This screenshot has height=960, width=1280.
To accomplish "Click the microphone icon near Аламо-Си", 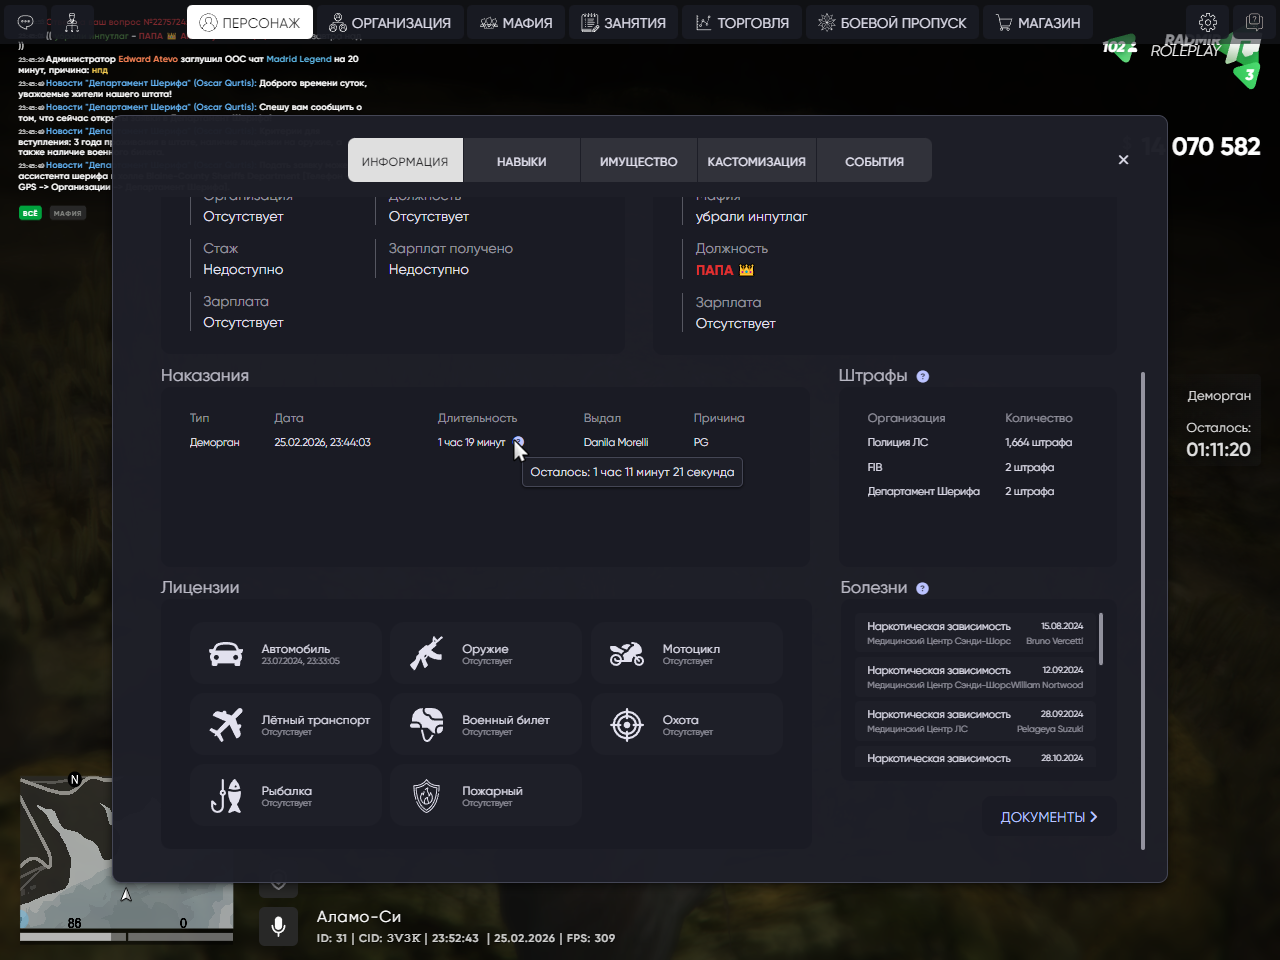I will pyautogui.click(x=278, y=926).
